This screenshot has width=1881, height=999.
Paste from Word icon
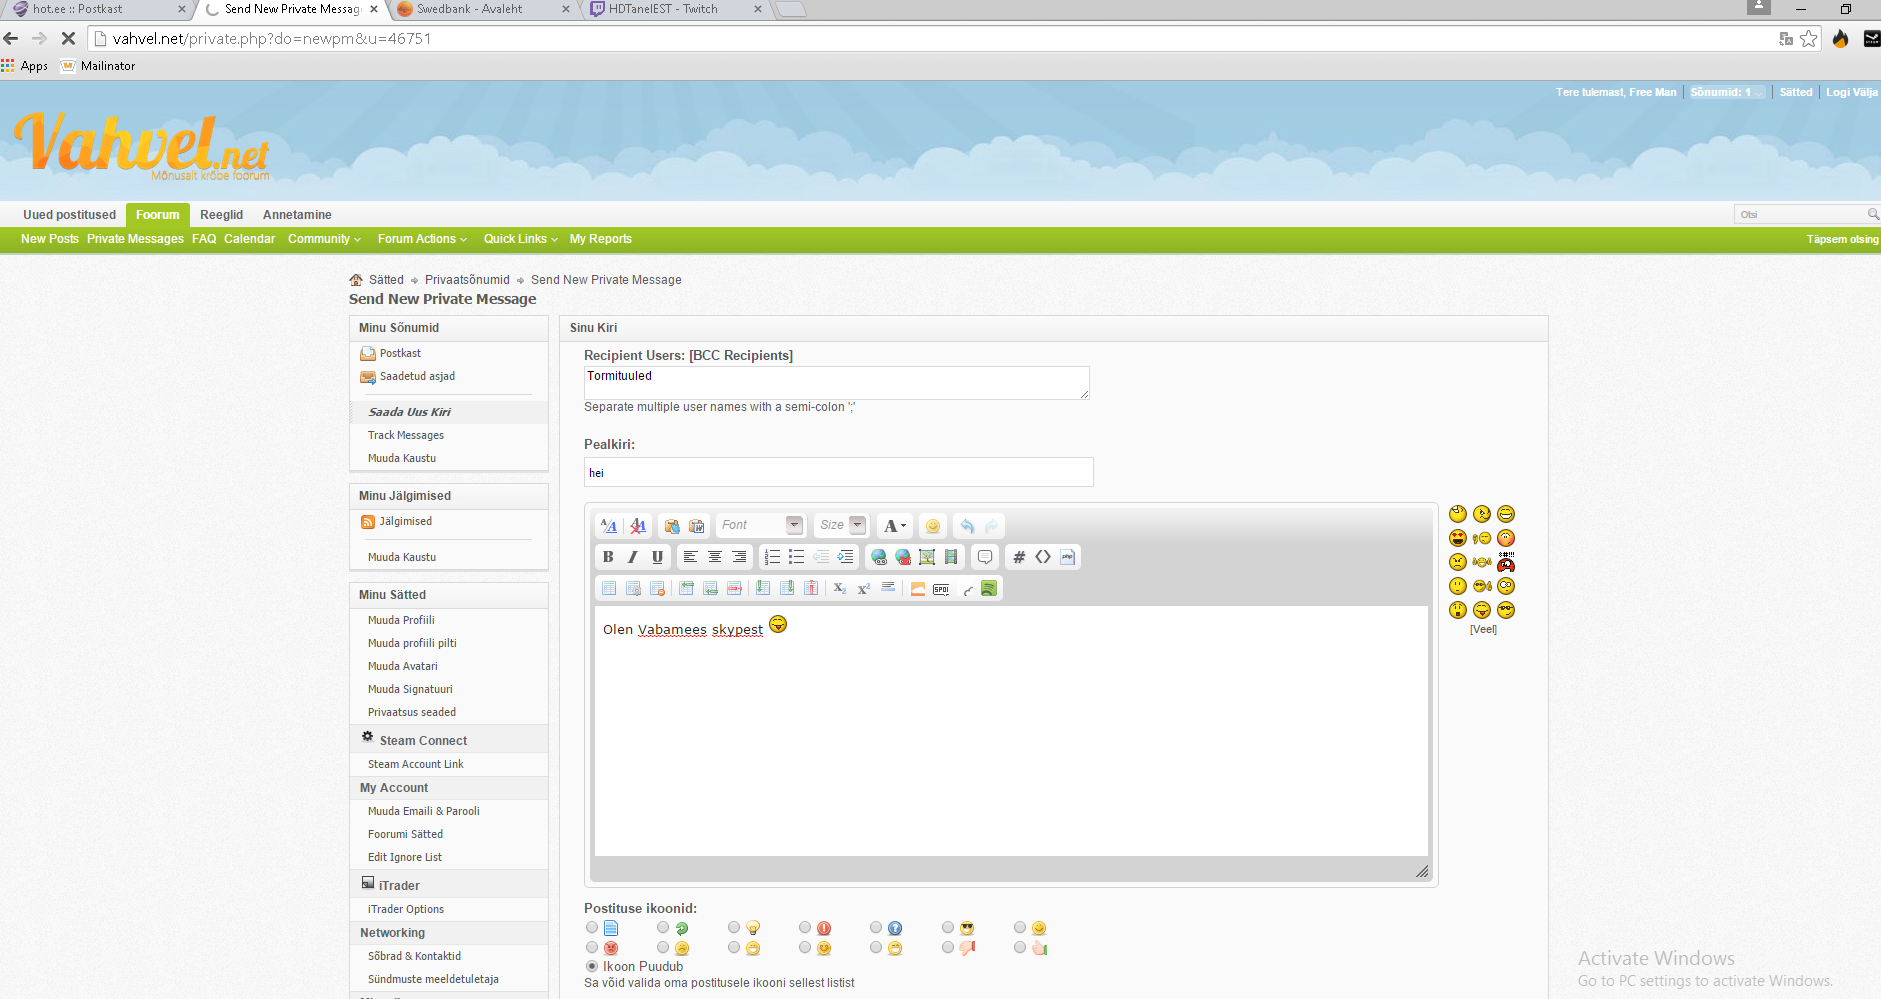click(x=697, y=526)
